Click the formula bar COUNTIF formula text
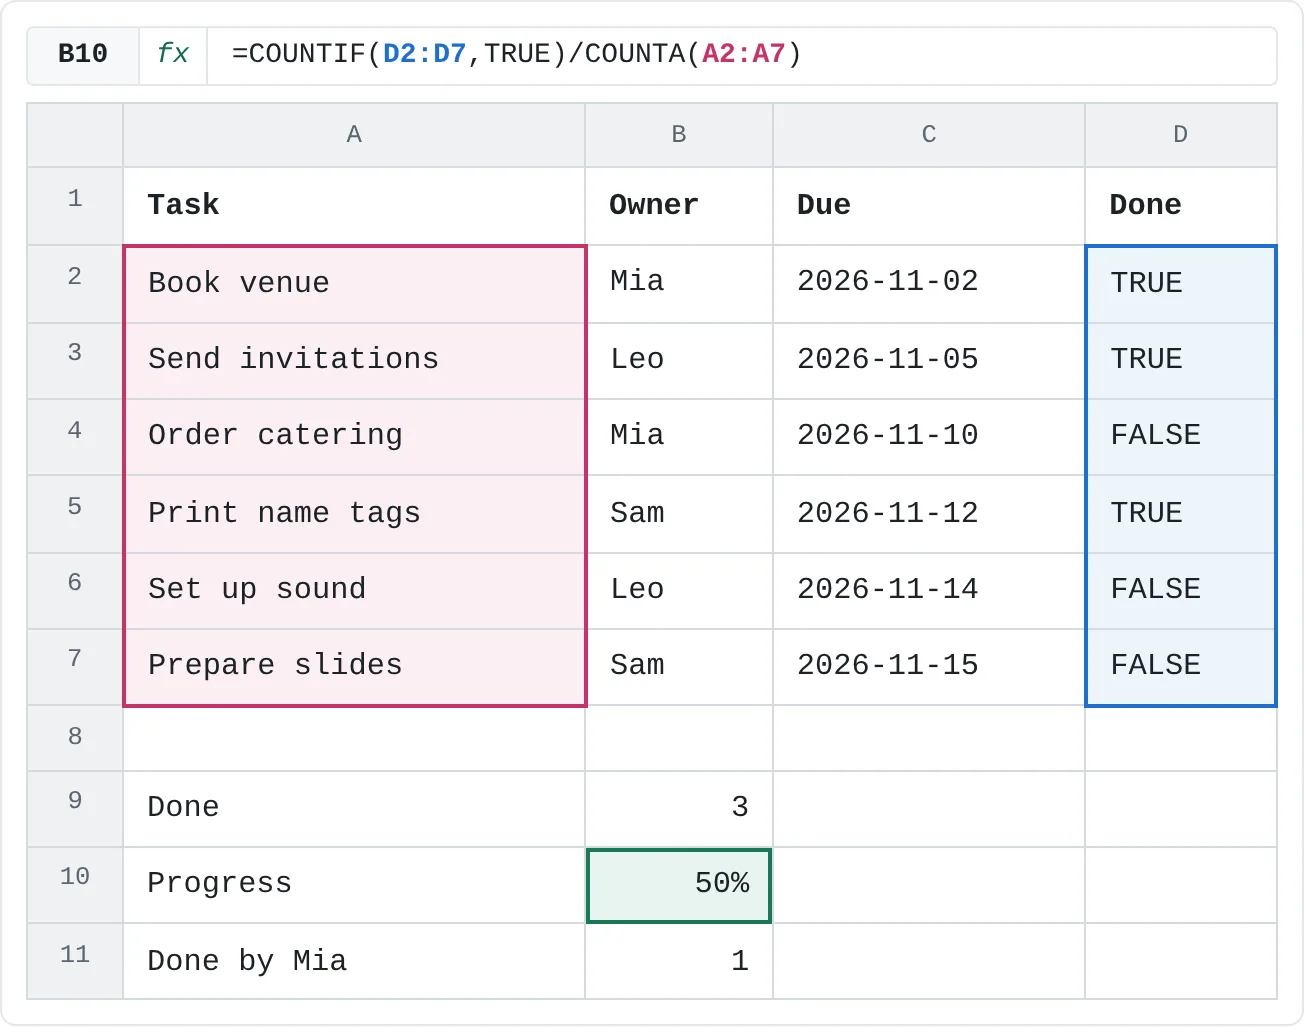The width and height of the screenshot is (1304, 1028). coord(517,54)
